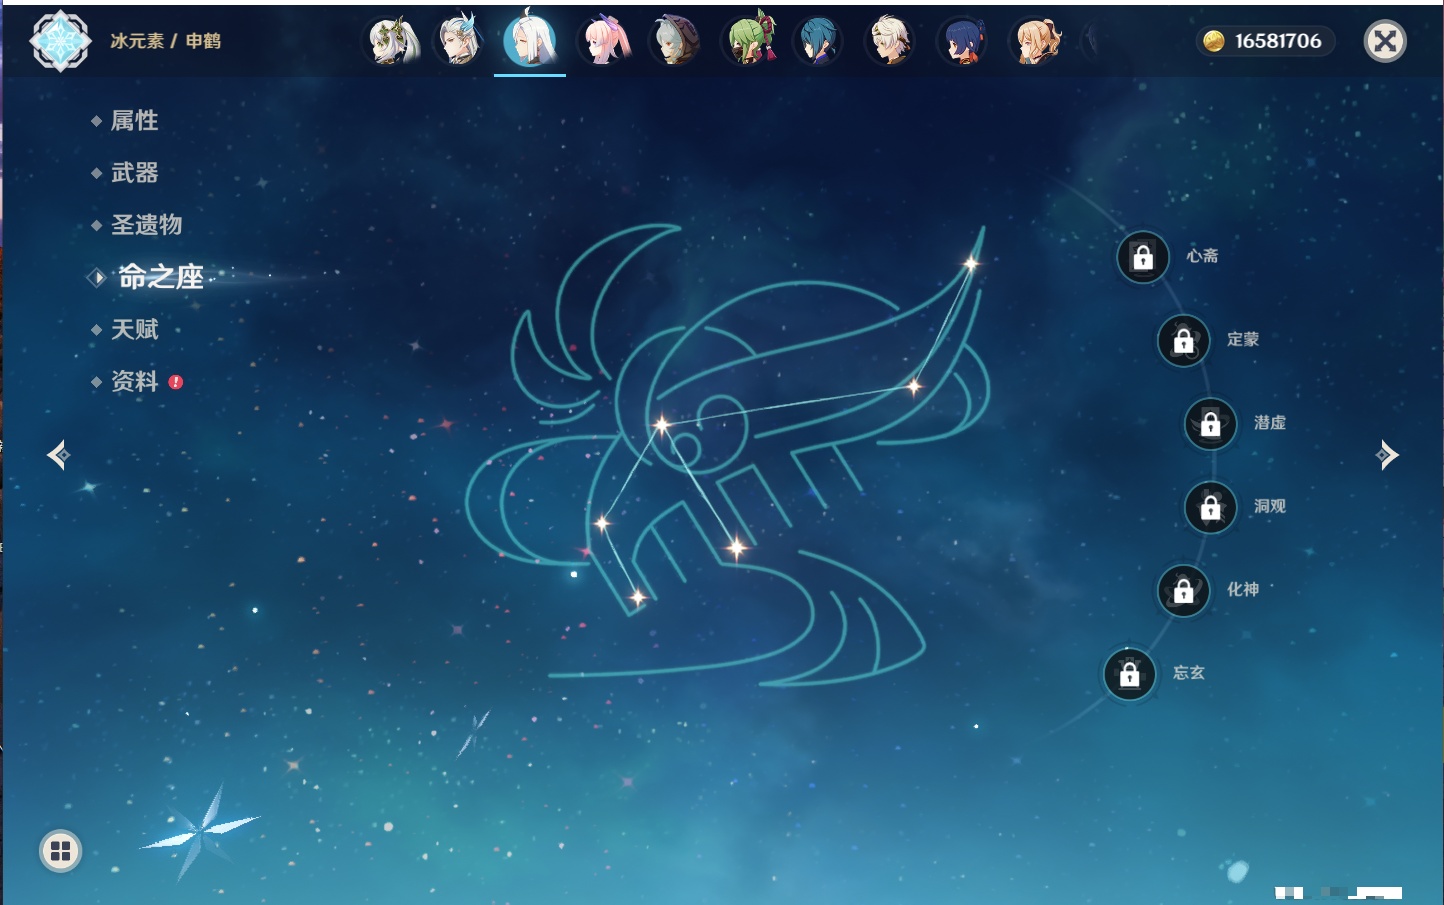1444x905 pixels.
Task: Go to previous character with left arrow
Action: (x=58, y=455)
